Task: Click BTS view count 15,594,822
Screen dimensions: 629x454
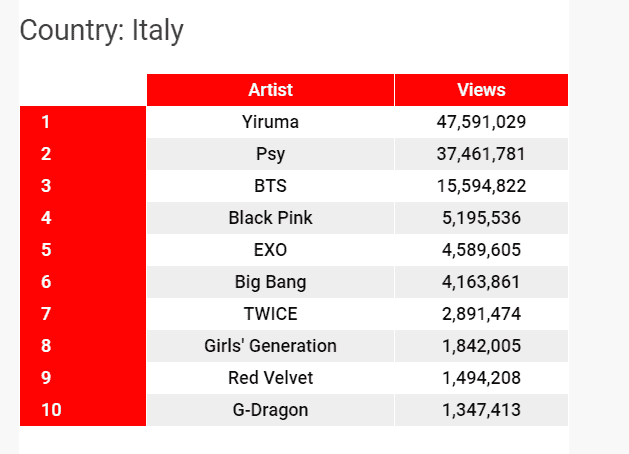Action: 481,186
